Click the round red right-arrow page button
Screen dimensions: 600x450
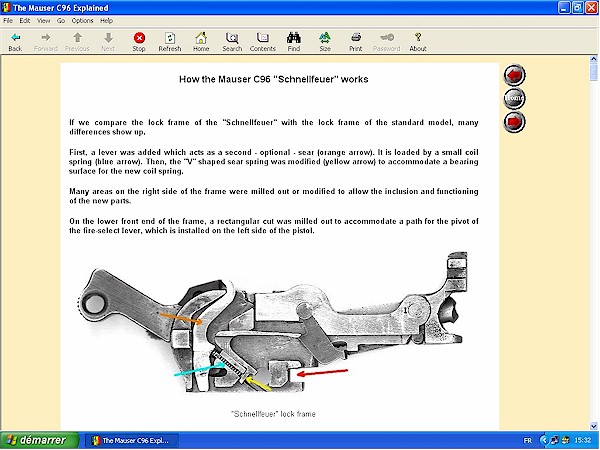514,122
